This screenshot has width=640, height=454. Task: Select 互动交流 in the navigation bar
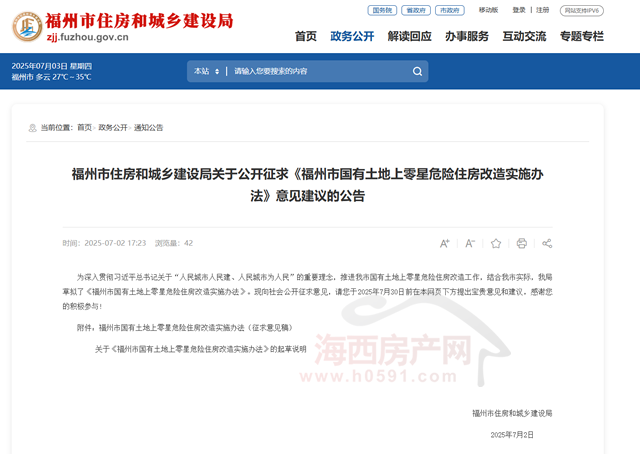pos(524,36)
